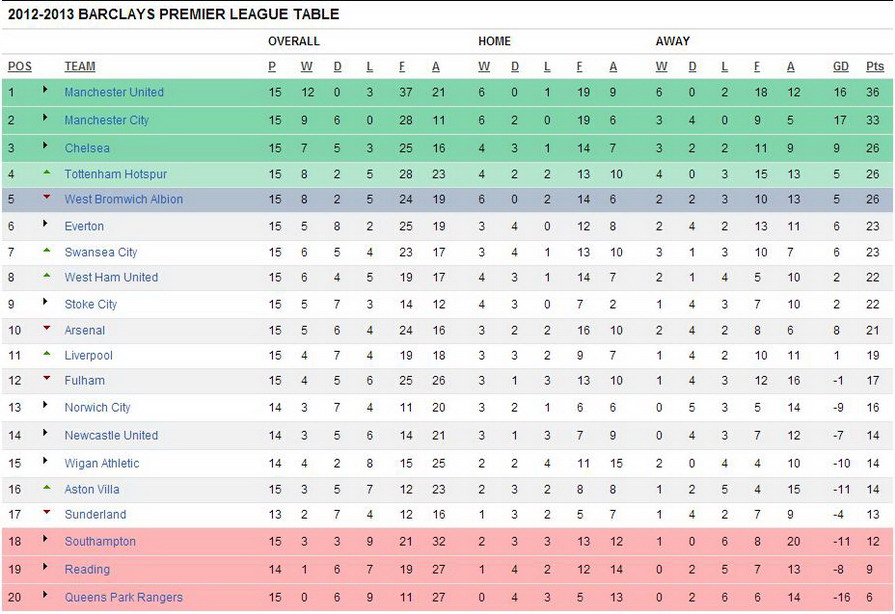
Task: Expand the Queens Park Rangers row arrow
Action: [45, 595]
